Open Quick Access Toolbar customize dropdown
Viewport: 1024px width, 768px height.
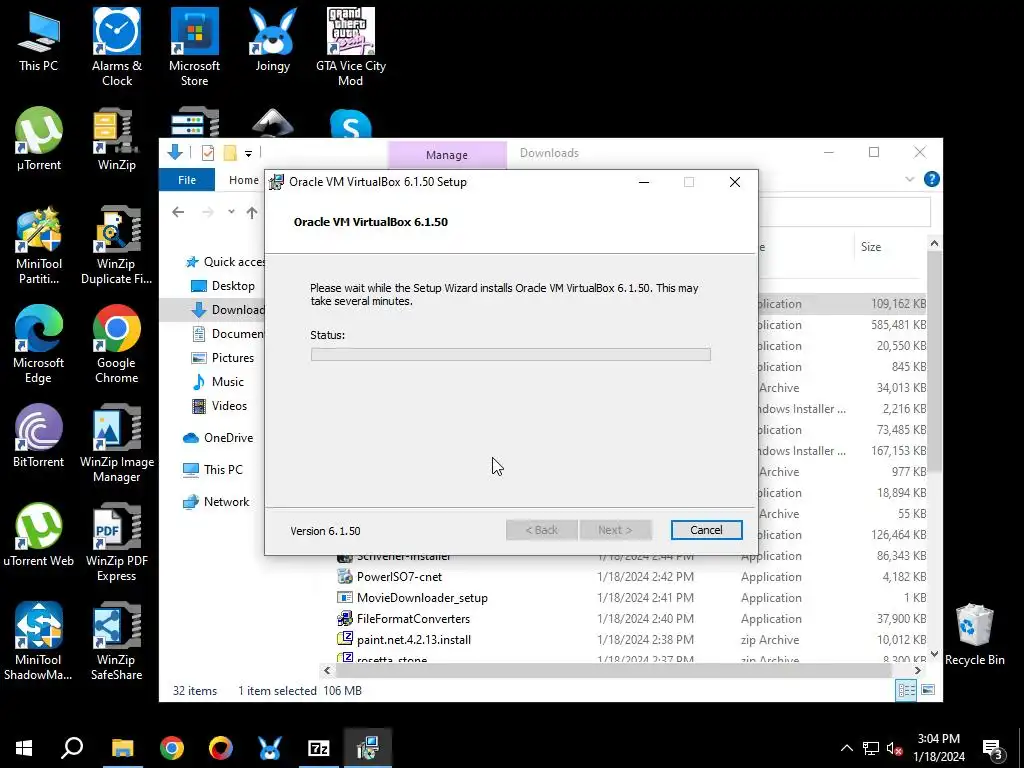point(248,153)
